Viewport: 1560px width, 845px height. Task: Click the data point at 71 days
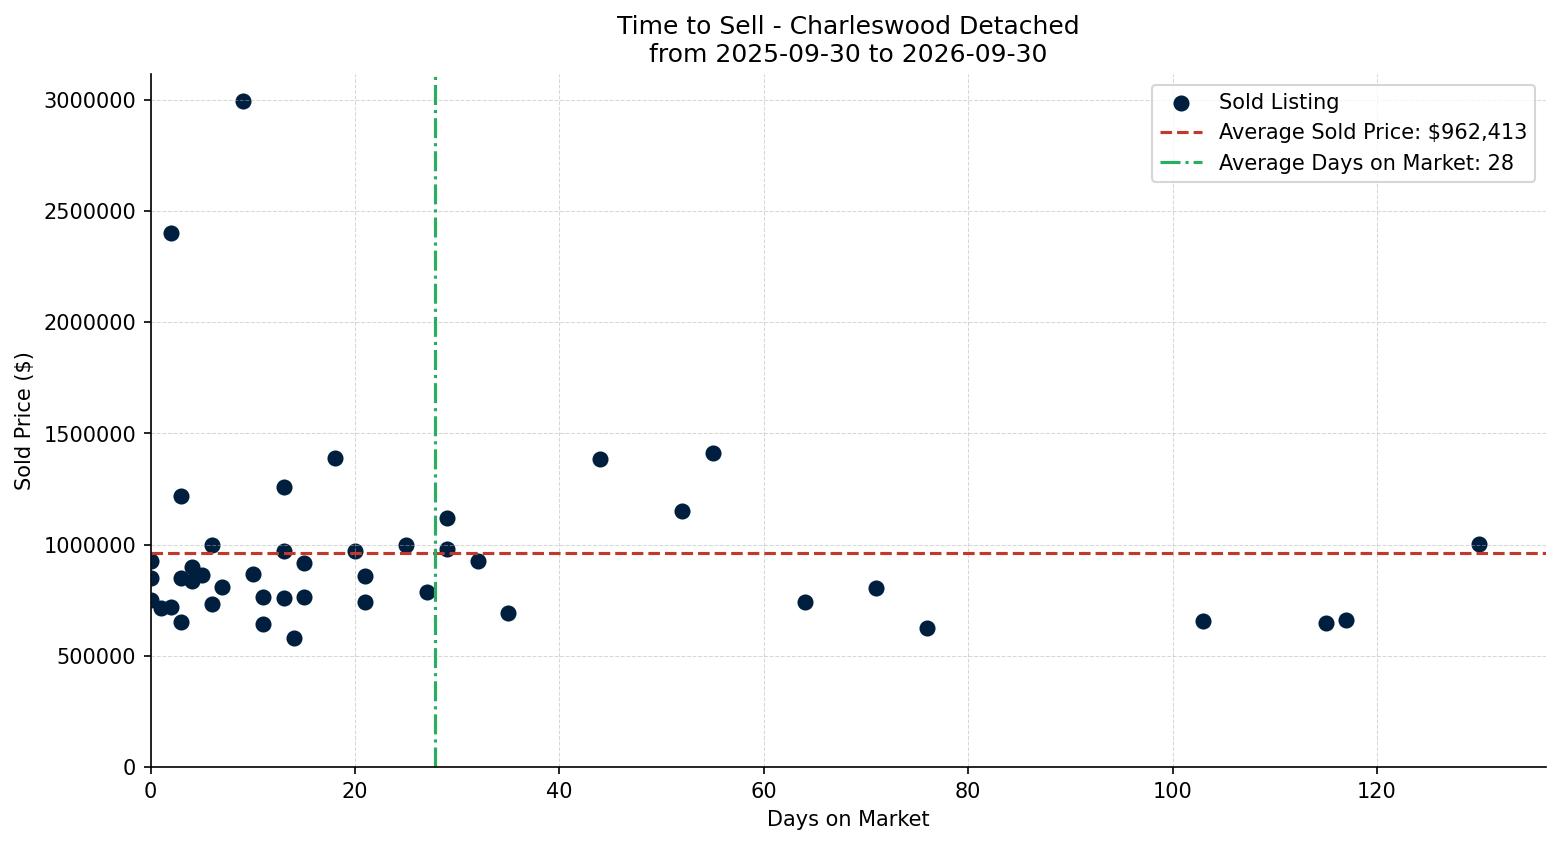pyautogui.click(x=876, y=588)
